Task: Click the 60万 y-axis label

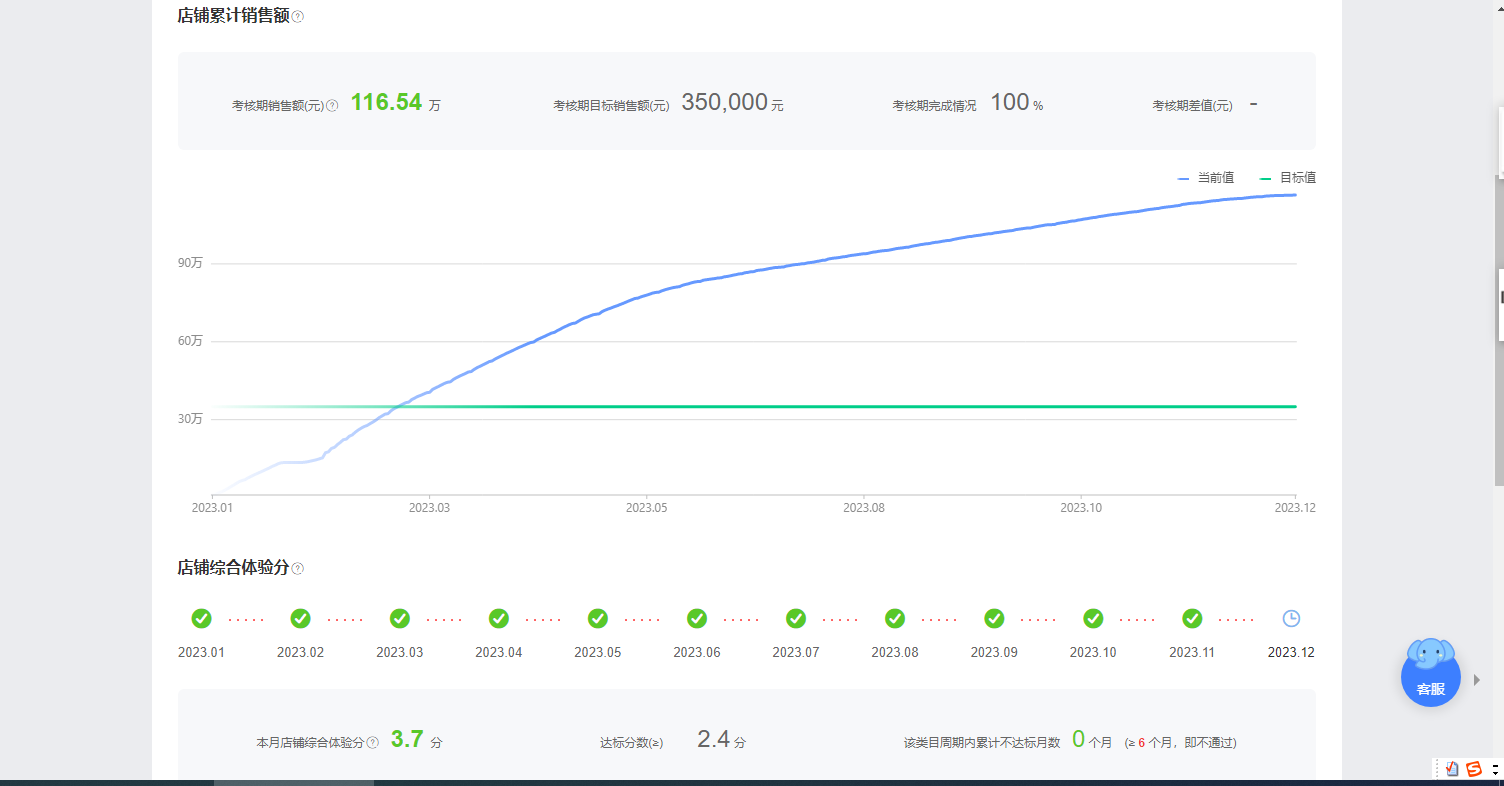Action: (190, 341)
